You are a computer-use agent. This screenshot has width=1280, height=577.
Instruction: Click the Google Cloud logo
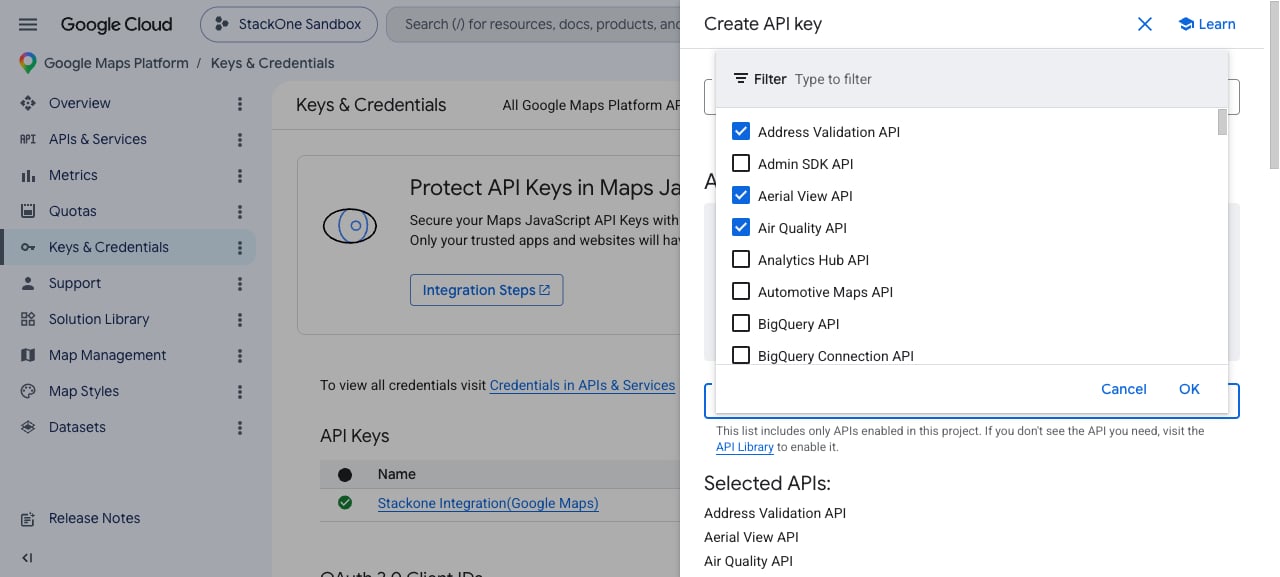(x=116, y=24)
